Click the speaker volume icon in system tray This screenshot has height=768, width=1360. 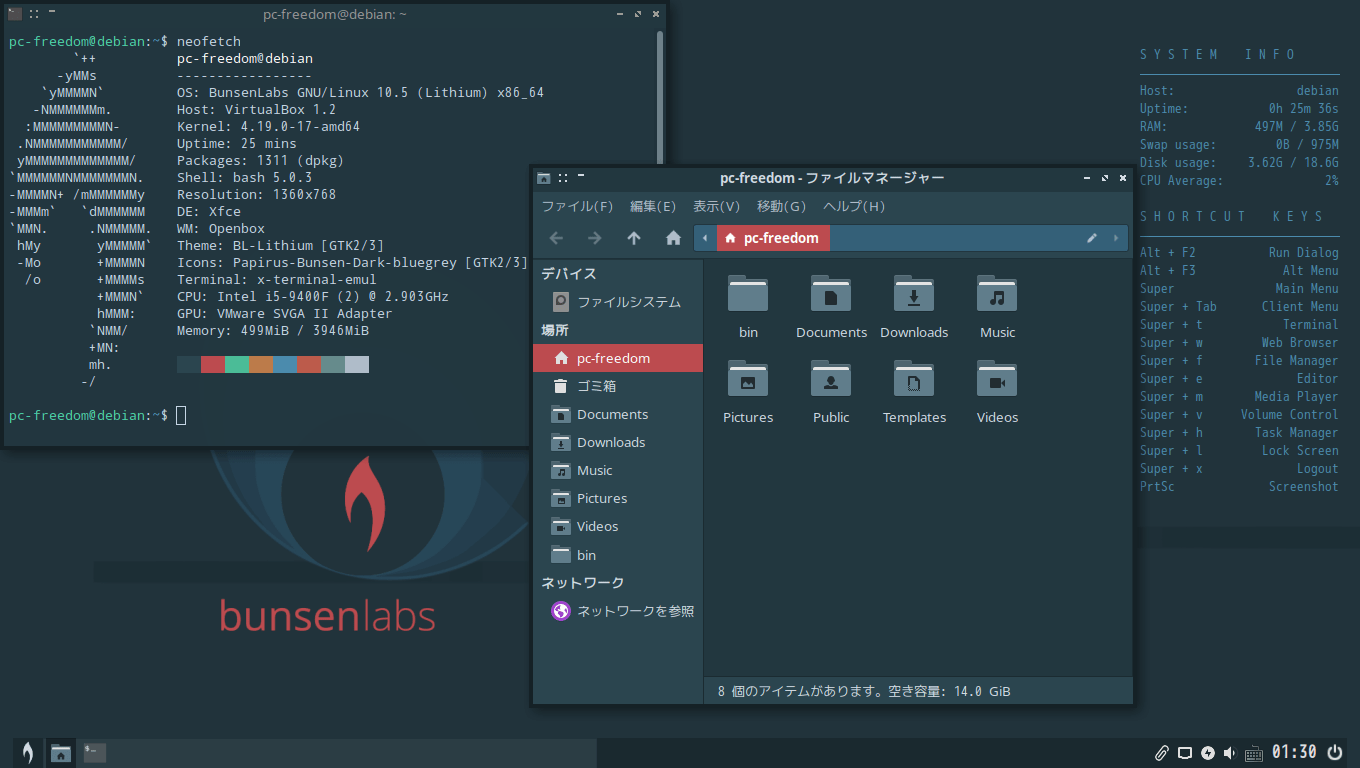1229,753
